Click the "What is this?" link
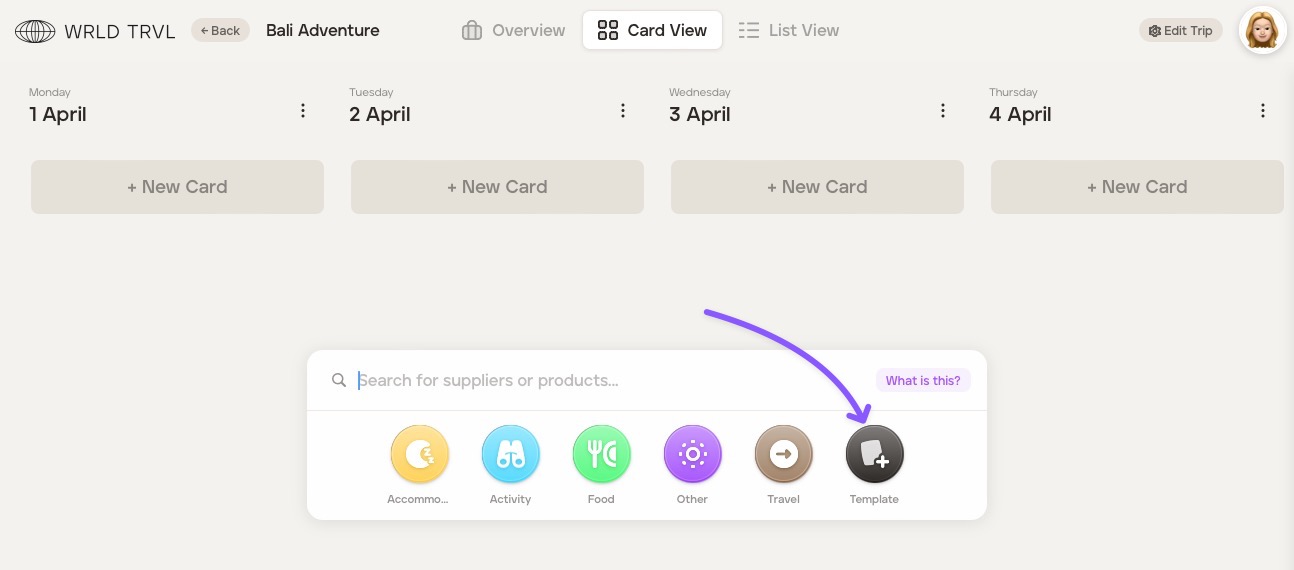The image size is (1294, 570). tap(922, 381)
